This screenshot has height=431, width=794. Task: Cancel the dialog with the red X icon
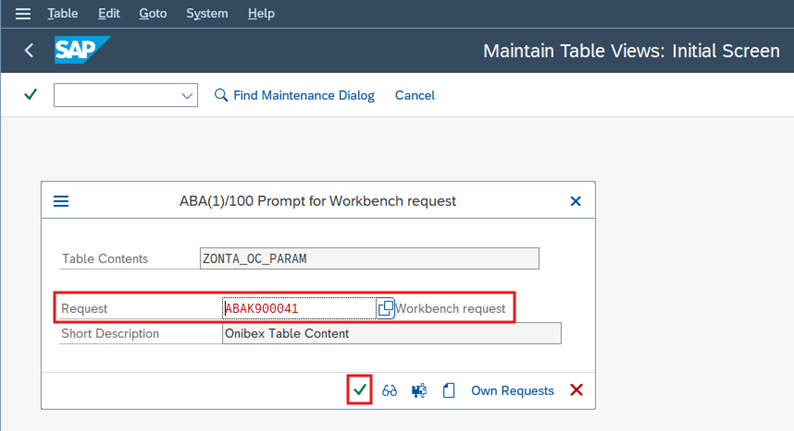[x=576, y=390]
